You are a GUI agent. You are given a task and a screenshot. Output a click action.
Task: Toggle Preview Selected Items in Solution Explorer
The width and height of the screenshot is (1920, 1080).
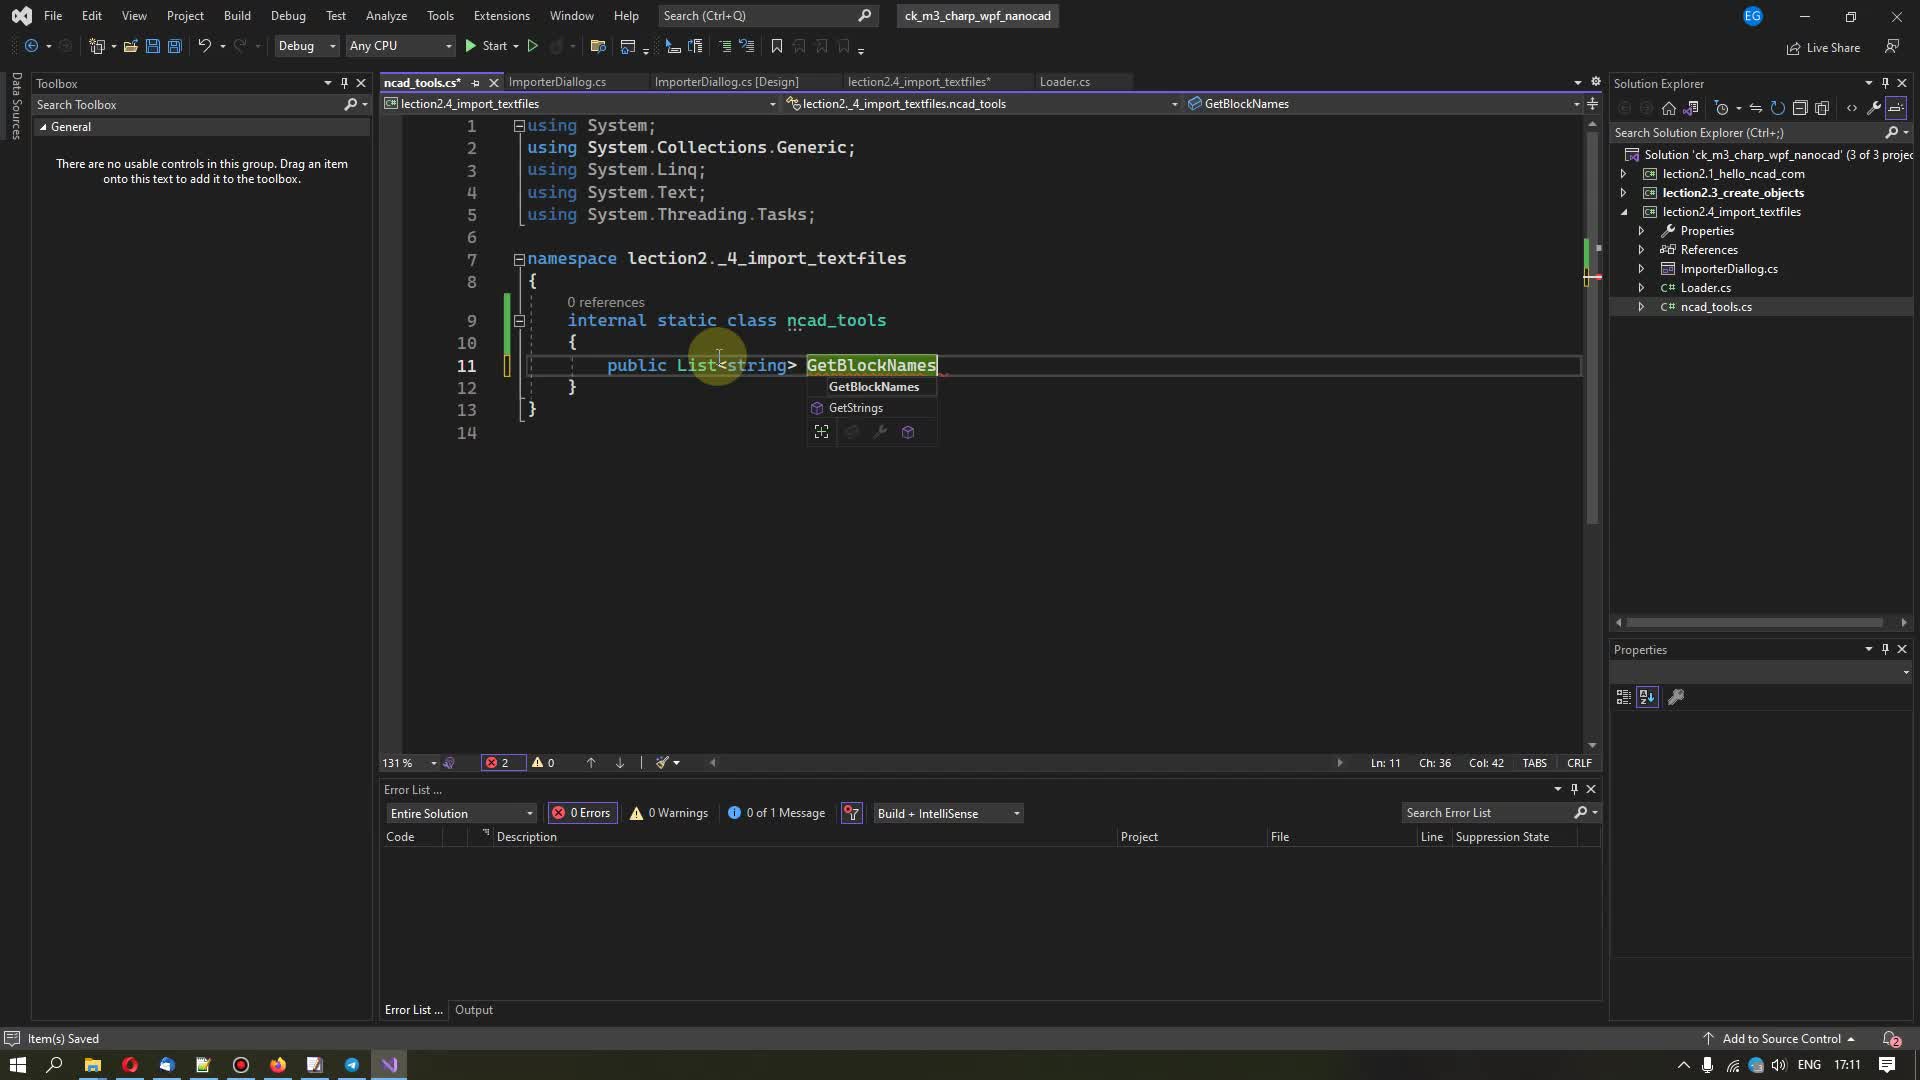click(x=1896, y=108)
